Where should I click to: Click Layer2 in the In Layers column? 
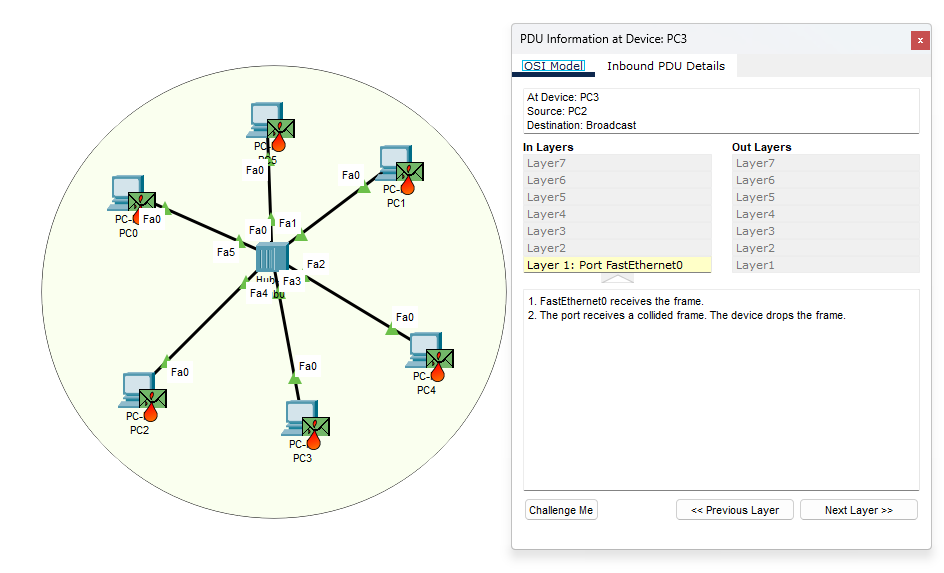(617, 248)
